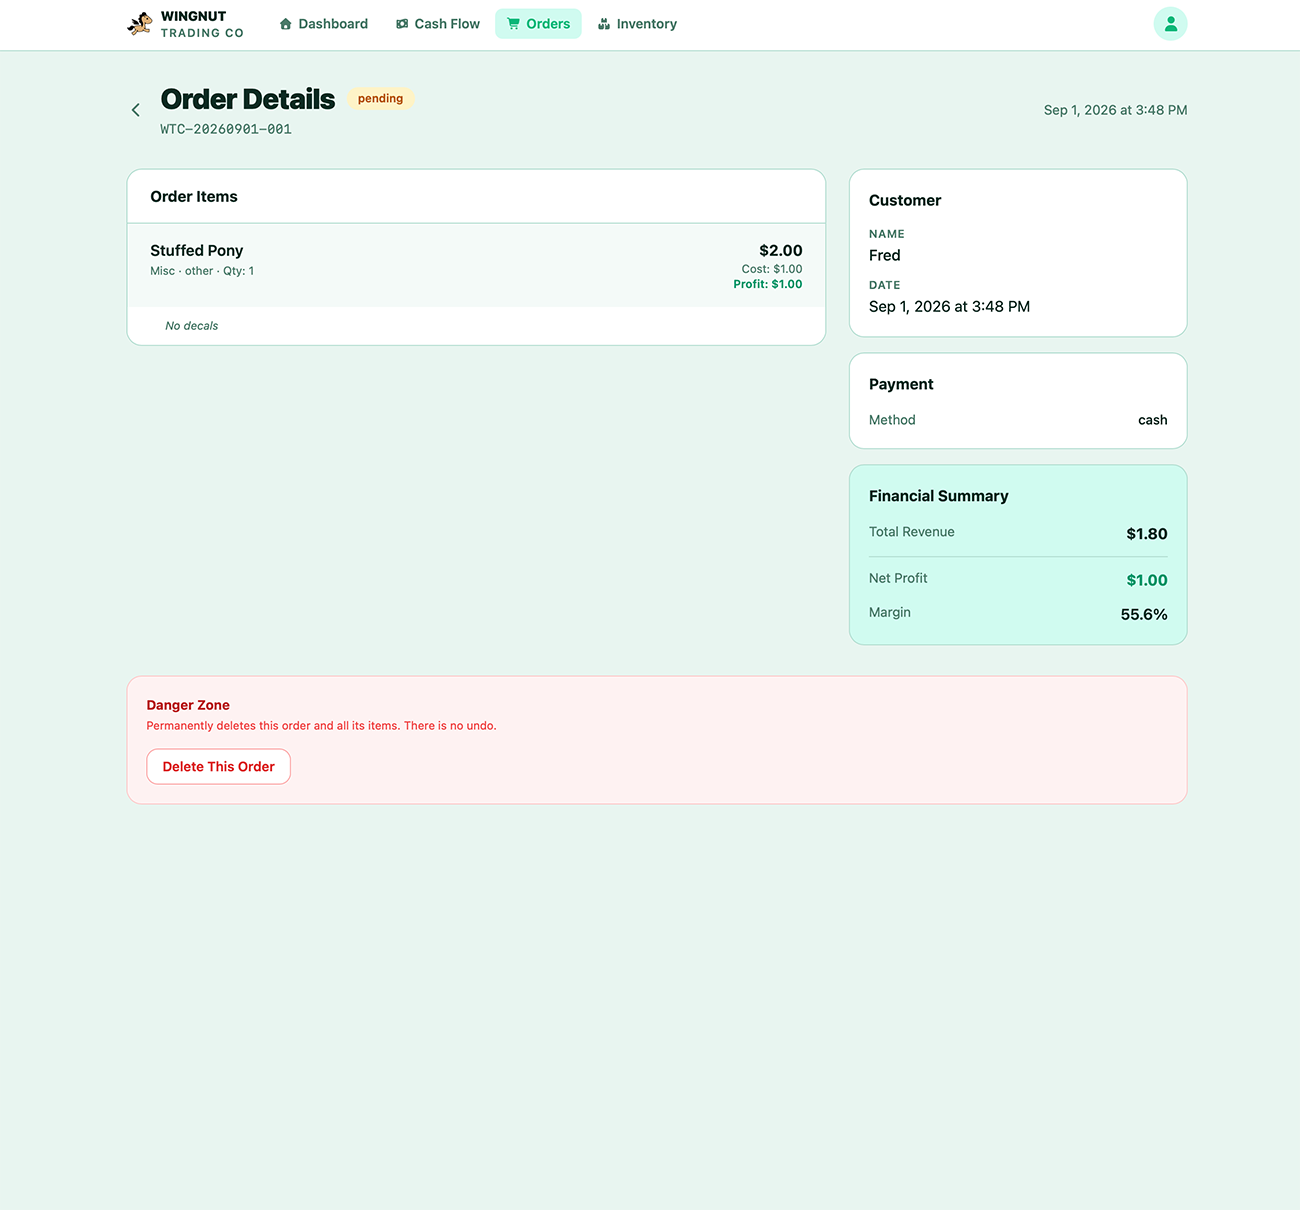Image resolution: width=1300 pixels, height=1210 pixels.
Task: Click the Permanently deletes this order warning
Action: tap(321, 726)
